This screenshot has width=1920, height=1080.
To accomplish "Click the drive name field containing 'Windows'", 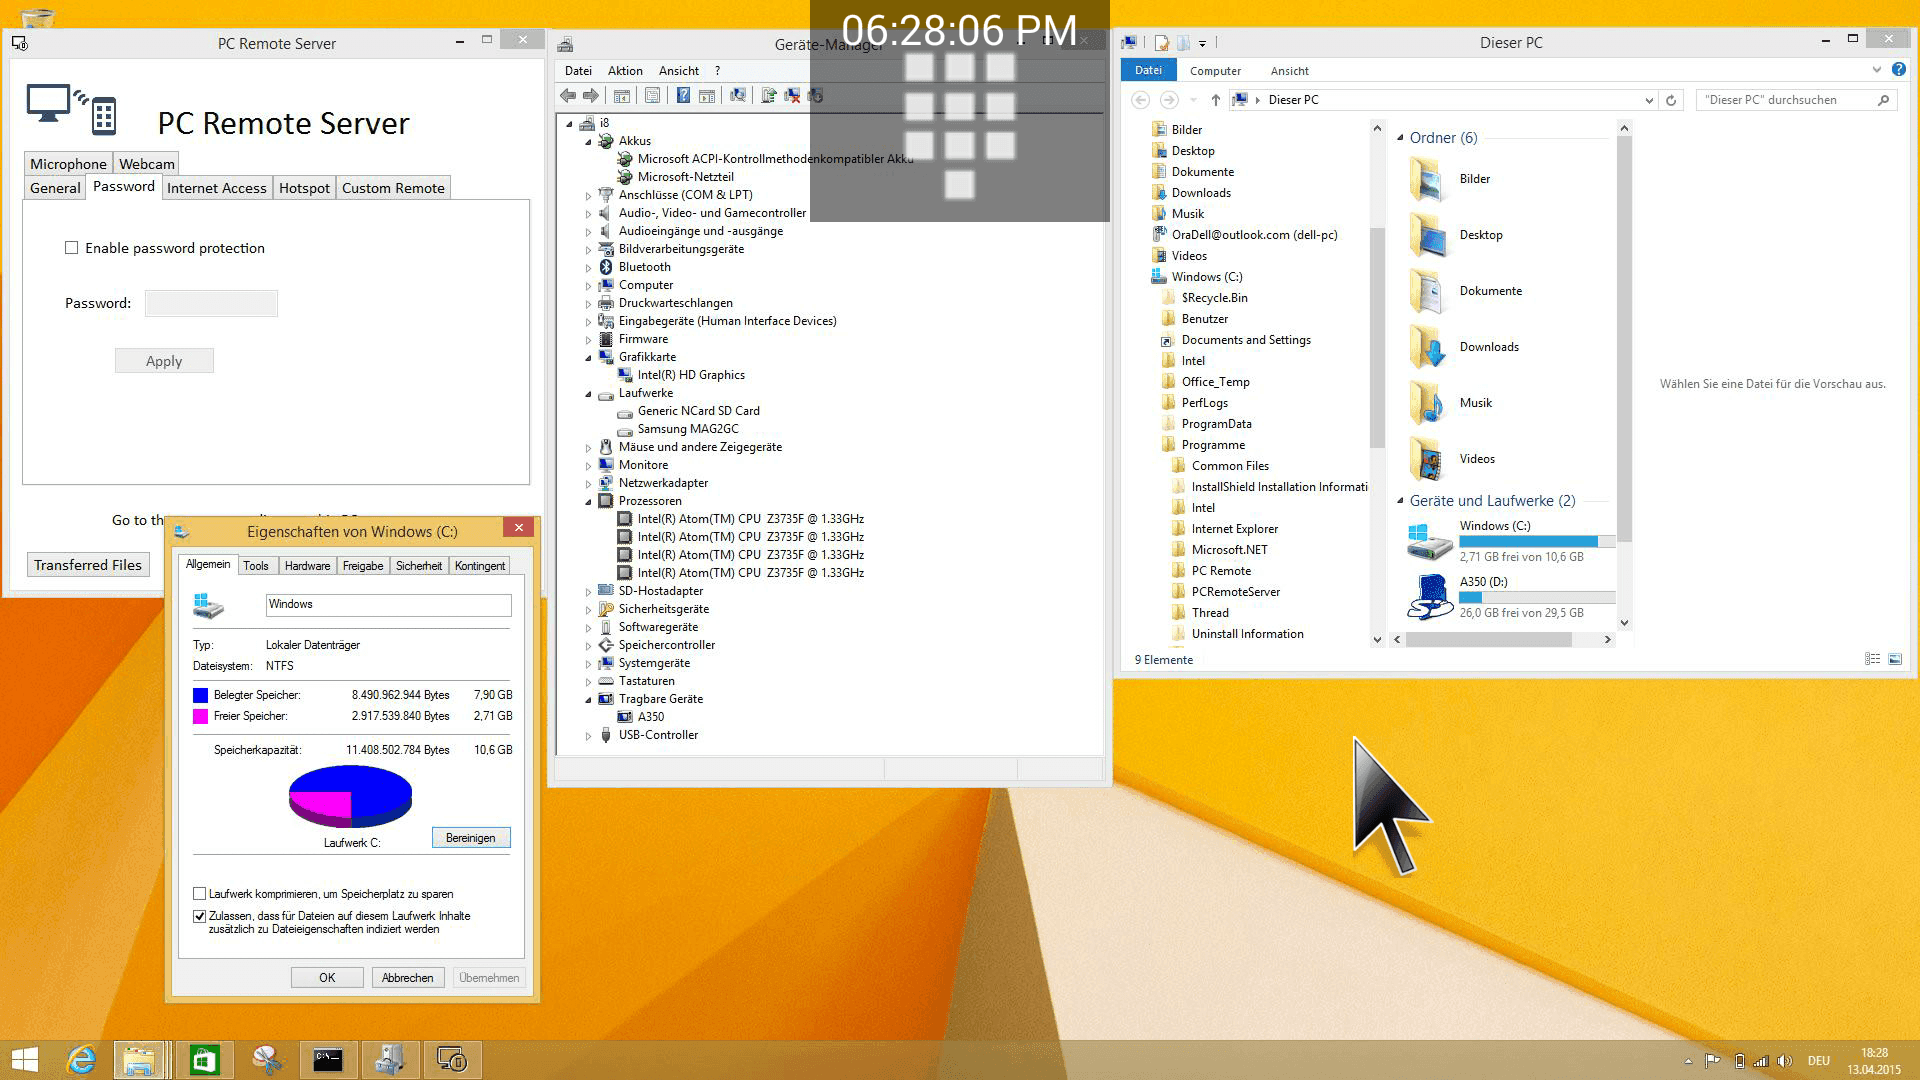I will pyautogui.click(x=389, y=605).
